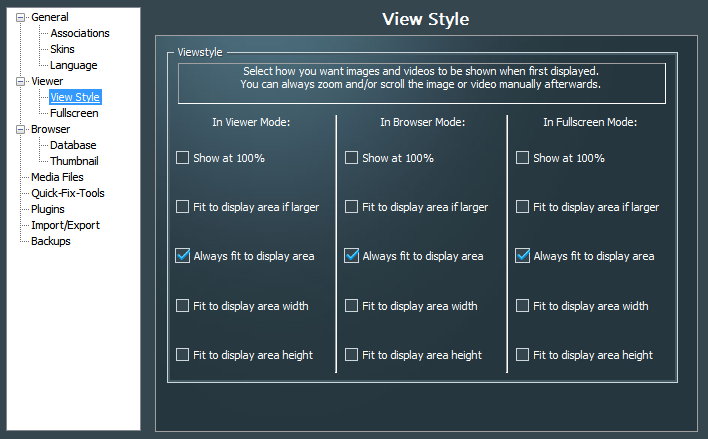Screen dimensions: 708x439
Task: Enable Show at 100% in Fullscreen Mode
Action: [x=522, y=158]
